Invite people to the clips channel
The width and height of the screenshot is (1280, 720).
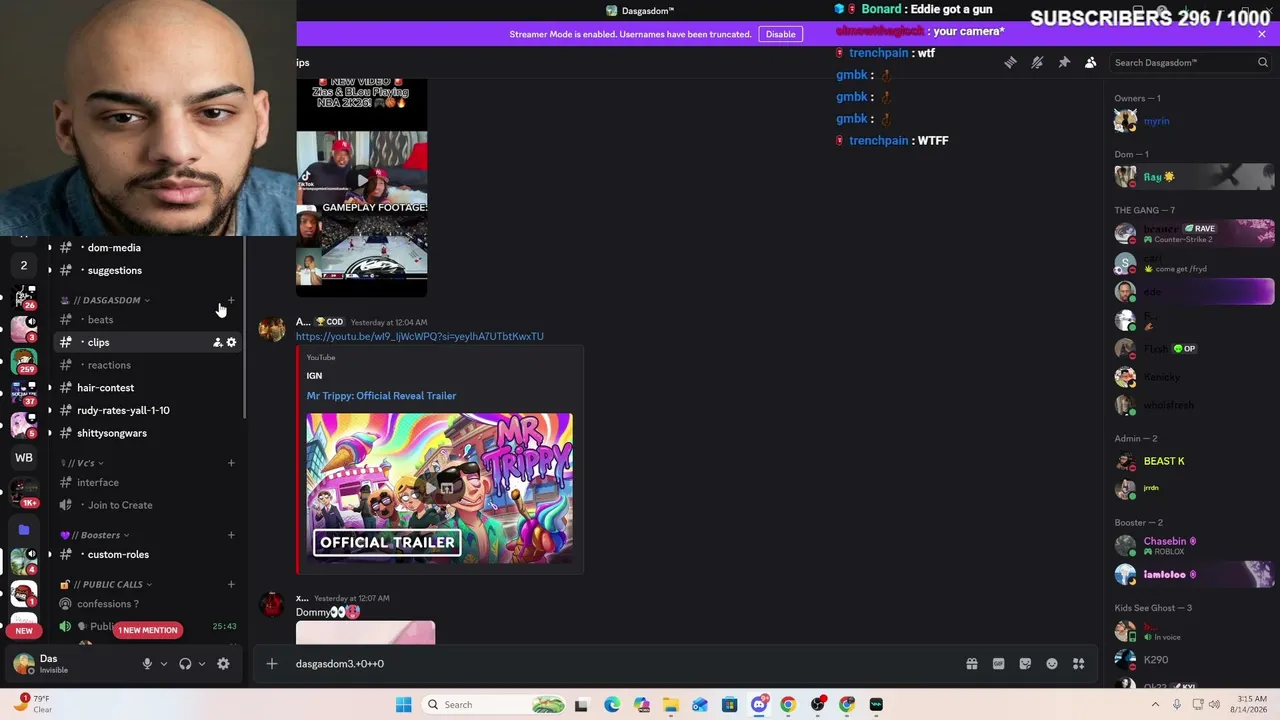[217, 342]
